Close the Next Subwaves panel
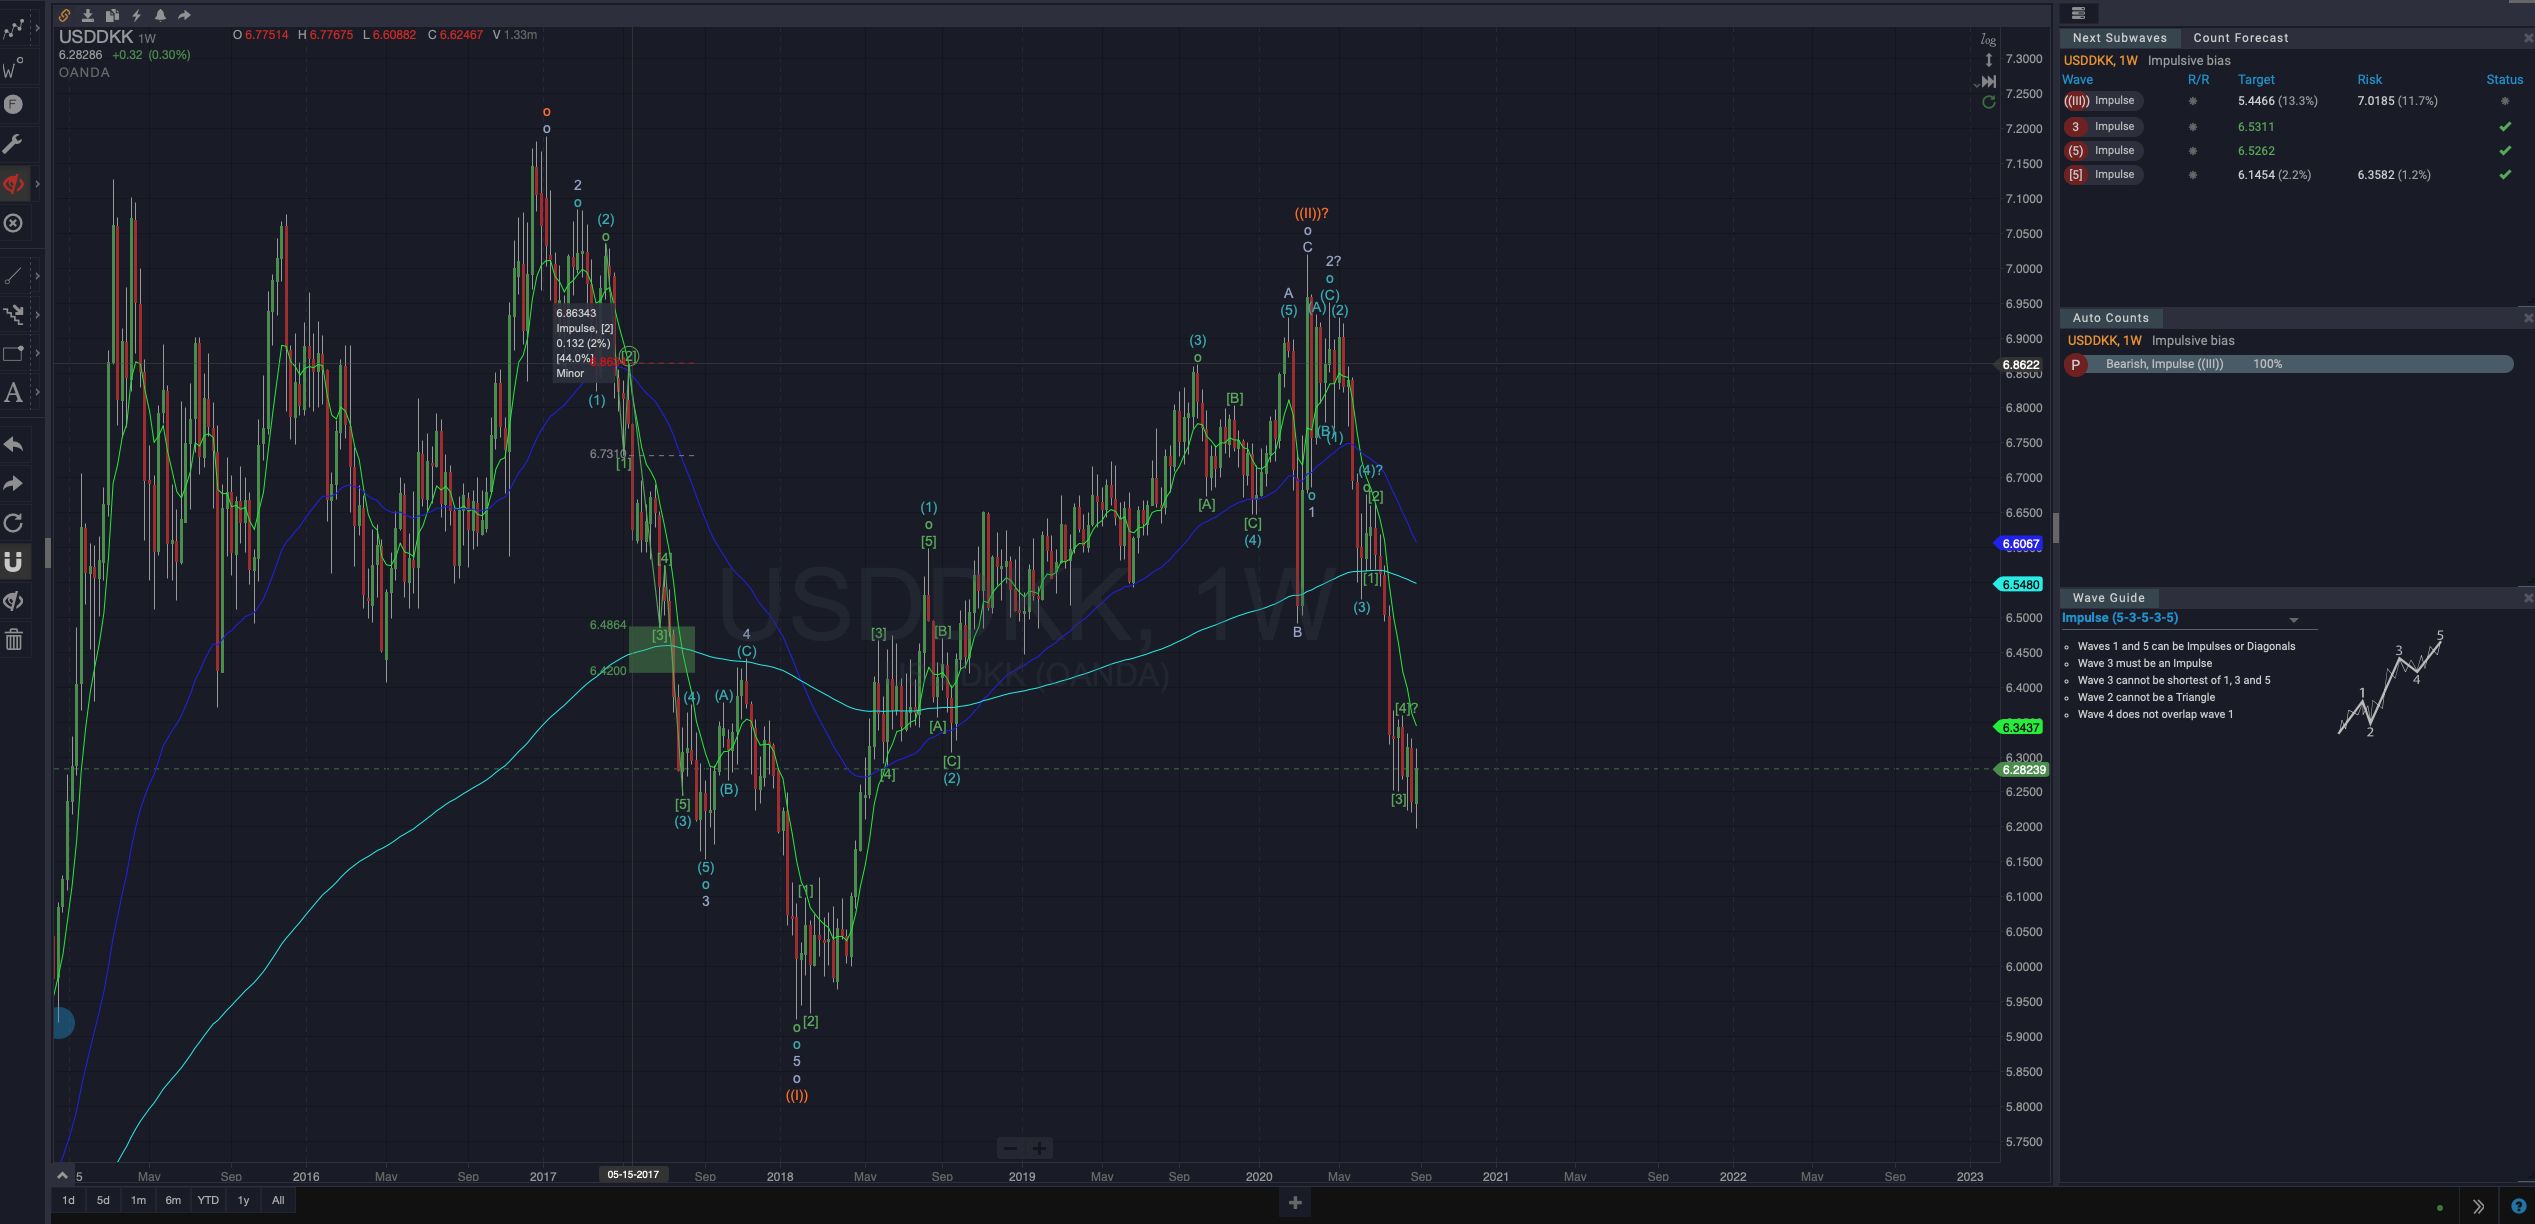2535x1224 pixels. click(x=2528, y=38)
